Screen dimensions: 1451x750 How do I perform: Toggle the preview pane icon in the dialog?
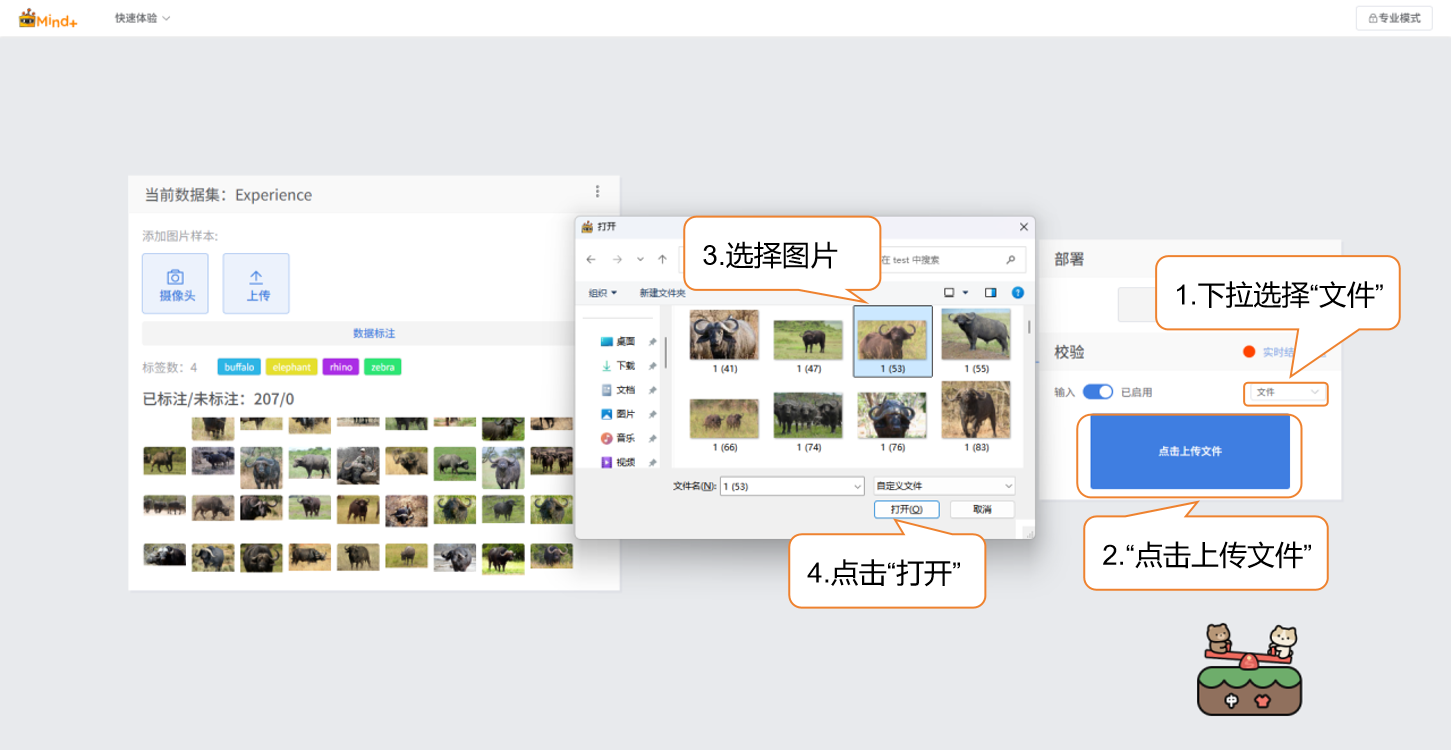pyautogui.click(x=991, y=293)
